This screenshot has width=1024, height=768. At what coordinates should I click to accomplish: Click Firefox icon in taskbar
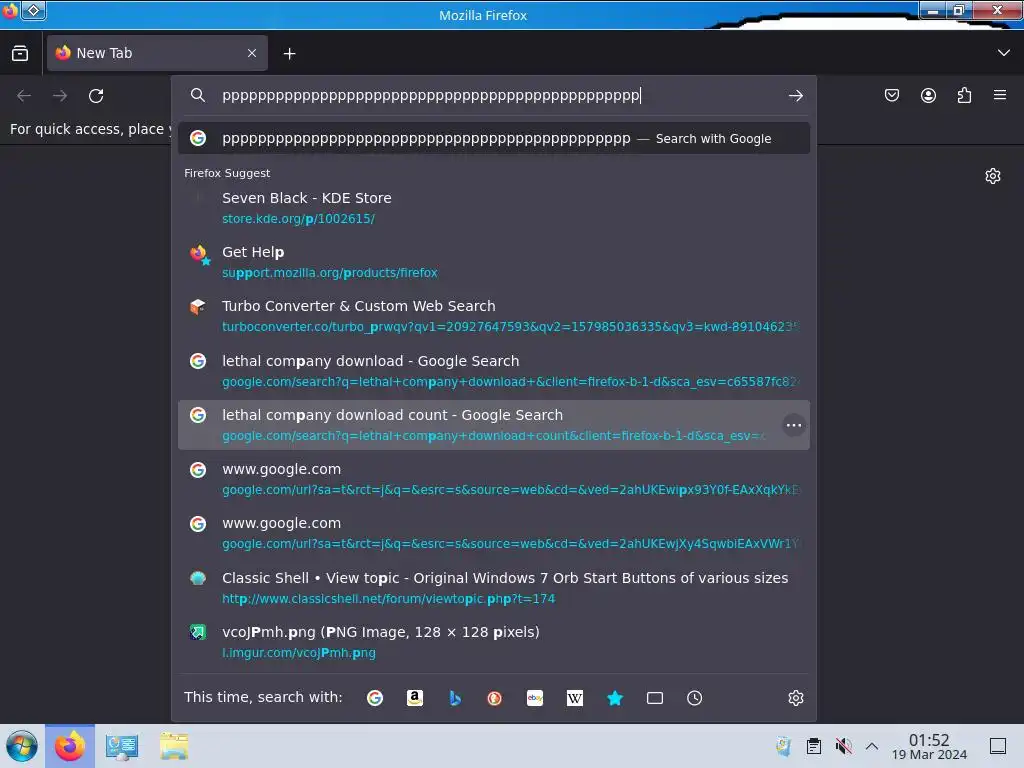point(70,746)
